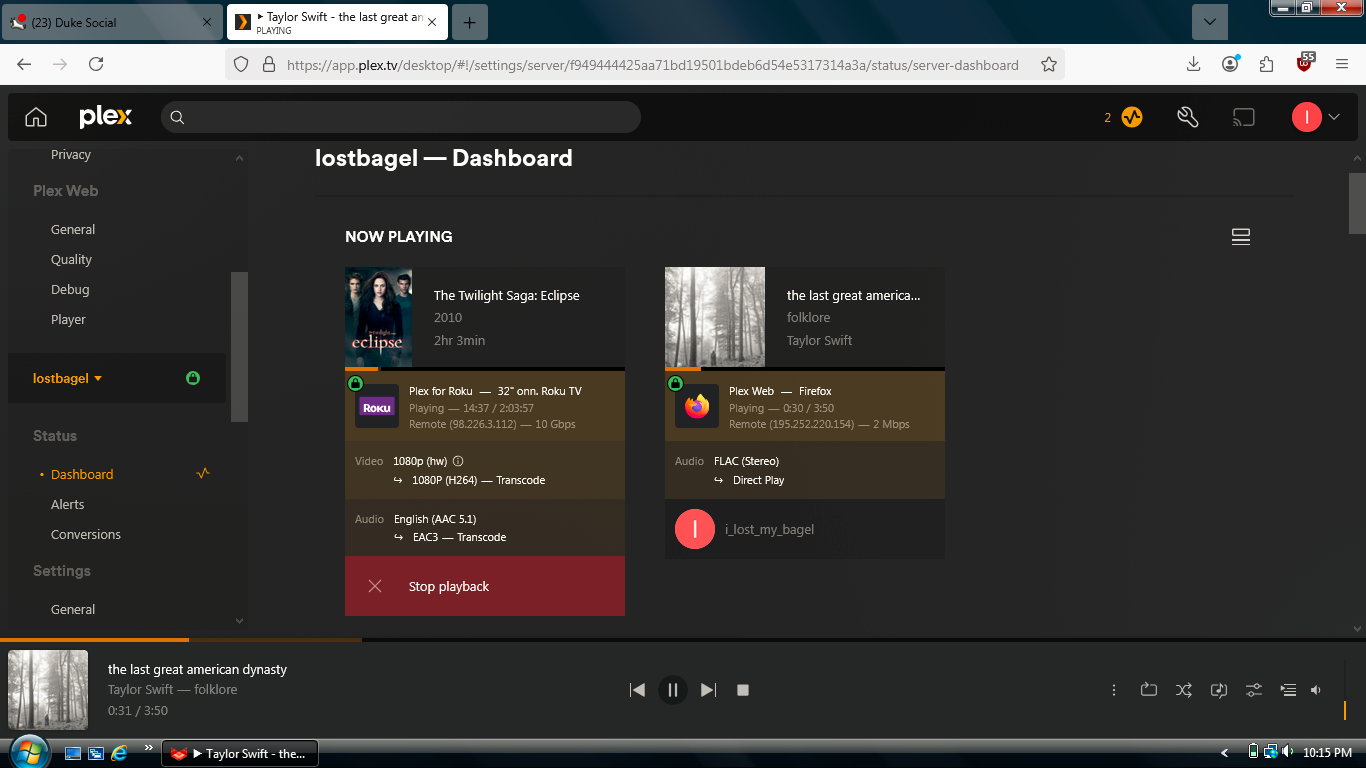Screen dimensions: 1366x768
Task: Click the Firefox player icon
Action: (x=697, y=407)
